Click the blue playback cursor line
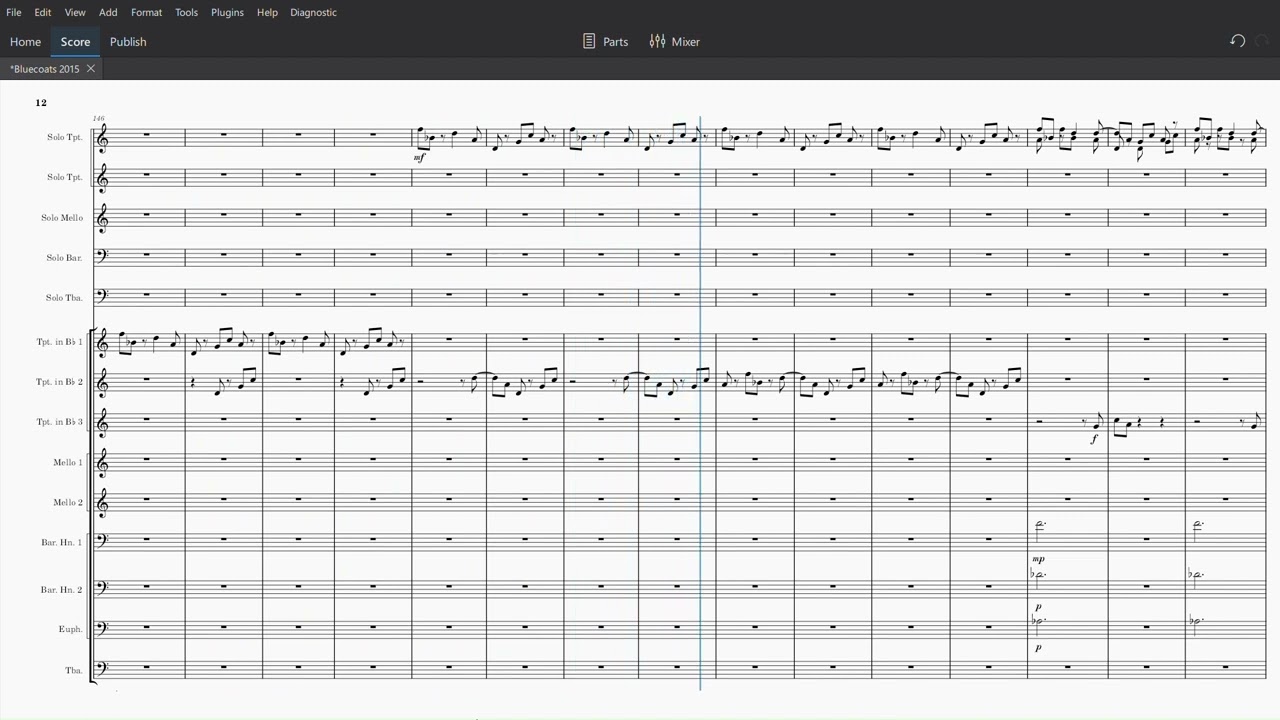The image size is (1280, 720). pyautogui.click(x=700, y=403)
